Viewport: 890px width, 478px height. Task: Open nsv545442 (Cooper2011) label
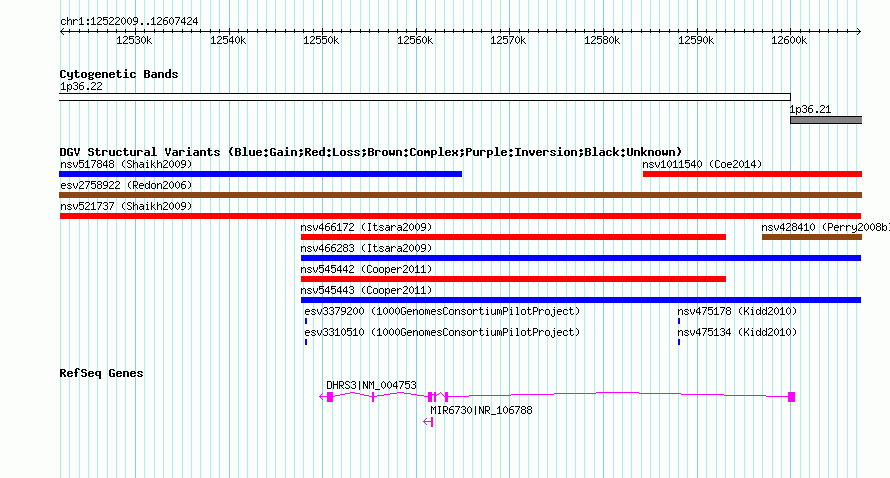[367, 269]
